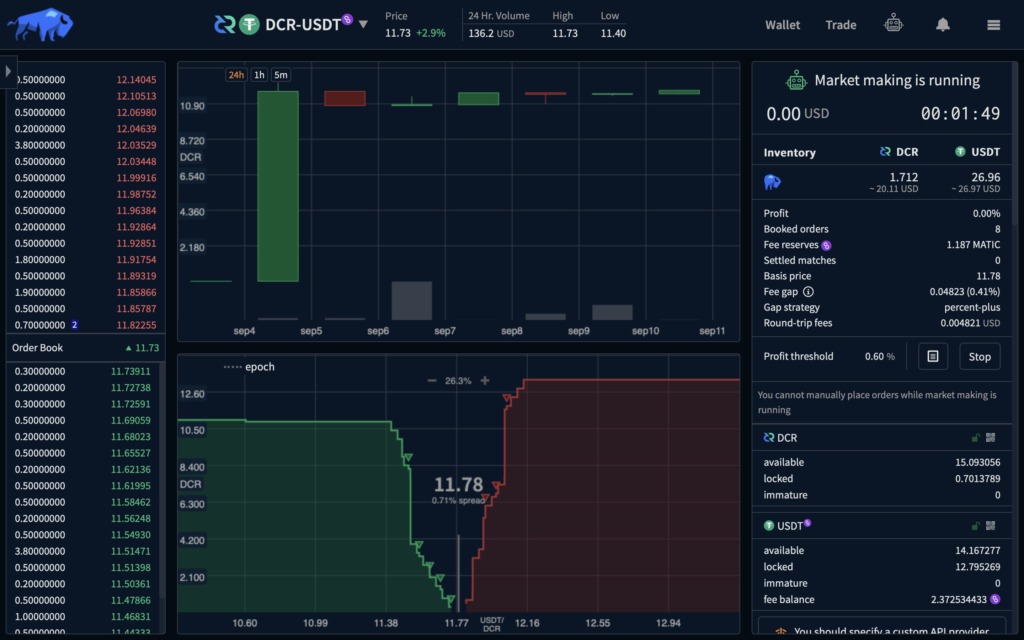Screen dimensions: 1024x640
Task: Open the DCR-USDT market selector dropdown
Action: 363,25
